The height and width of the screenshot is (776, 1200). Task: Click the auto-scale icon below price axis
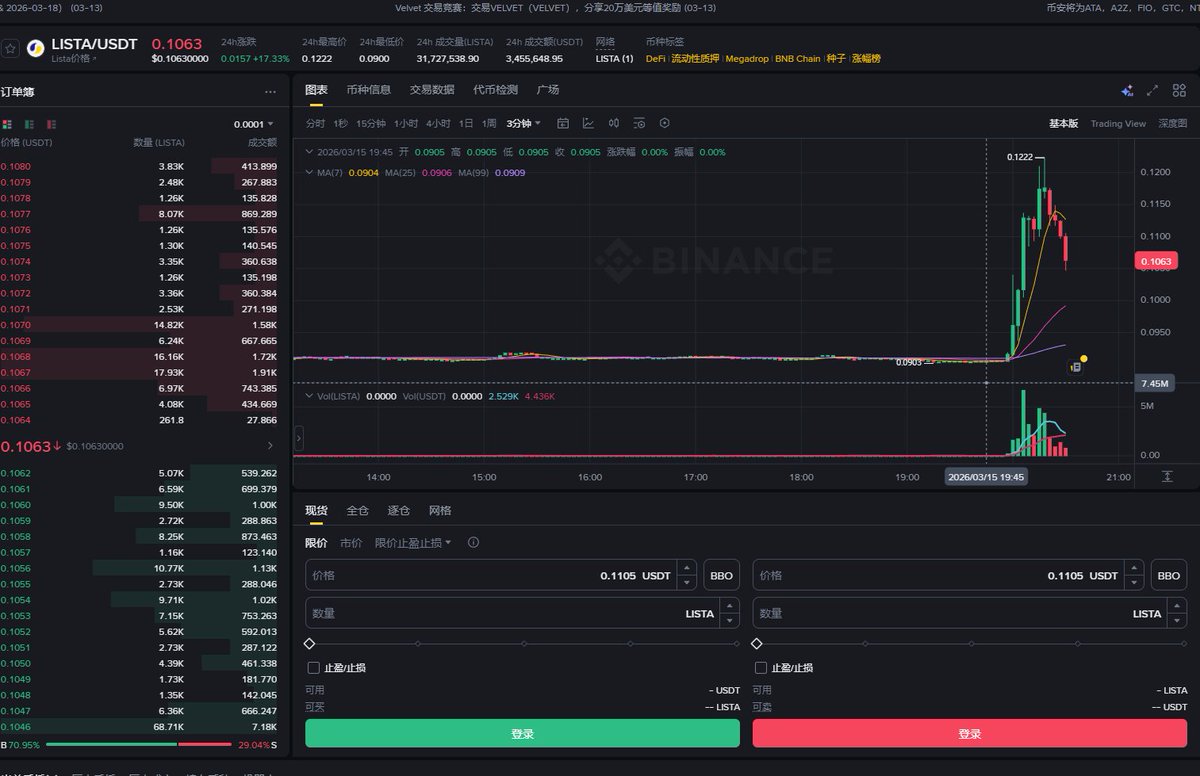(x=1167, y=476)
